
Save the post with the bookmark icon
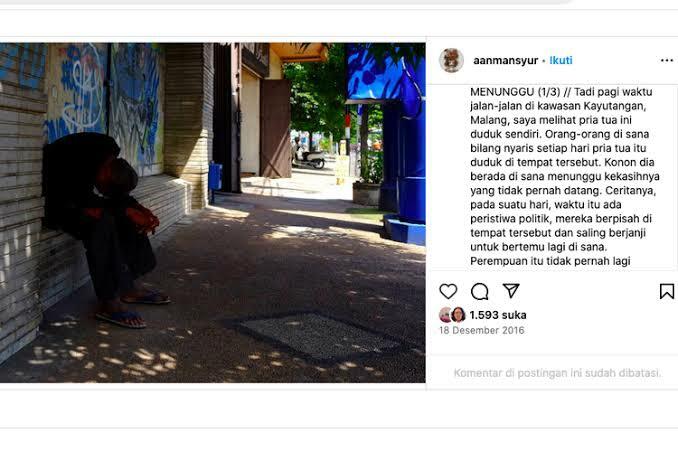point(667,291)
